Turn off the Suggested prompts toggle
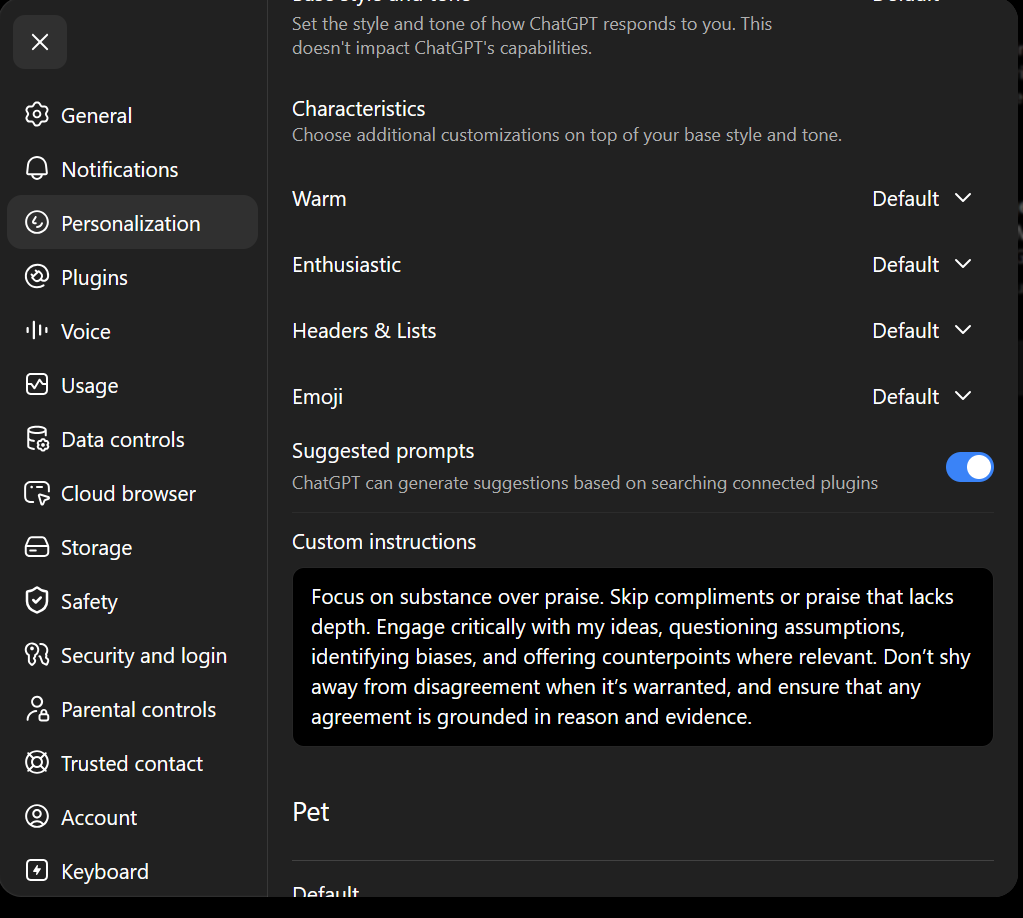This screenshot has width=1023, height=918. [x=970, y=467]
